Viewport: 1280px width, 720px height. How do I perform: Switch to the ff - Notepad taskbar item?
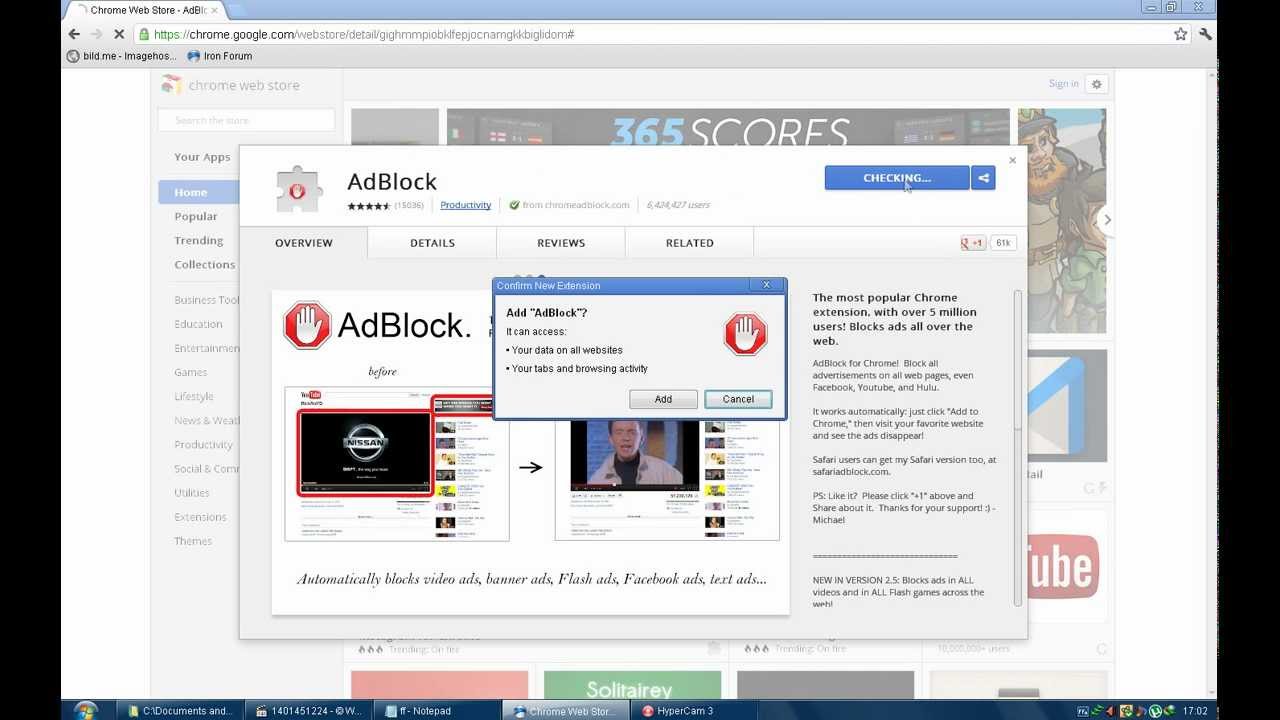pyautogui.click(x=437, y=711)
